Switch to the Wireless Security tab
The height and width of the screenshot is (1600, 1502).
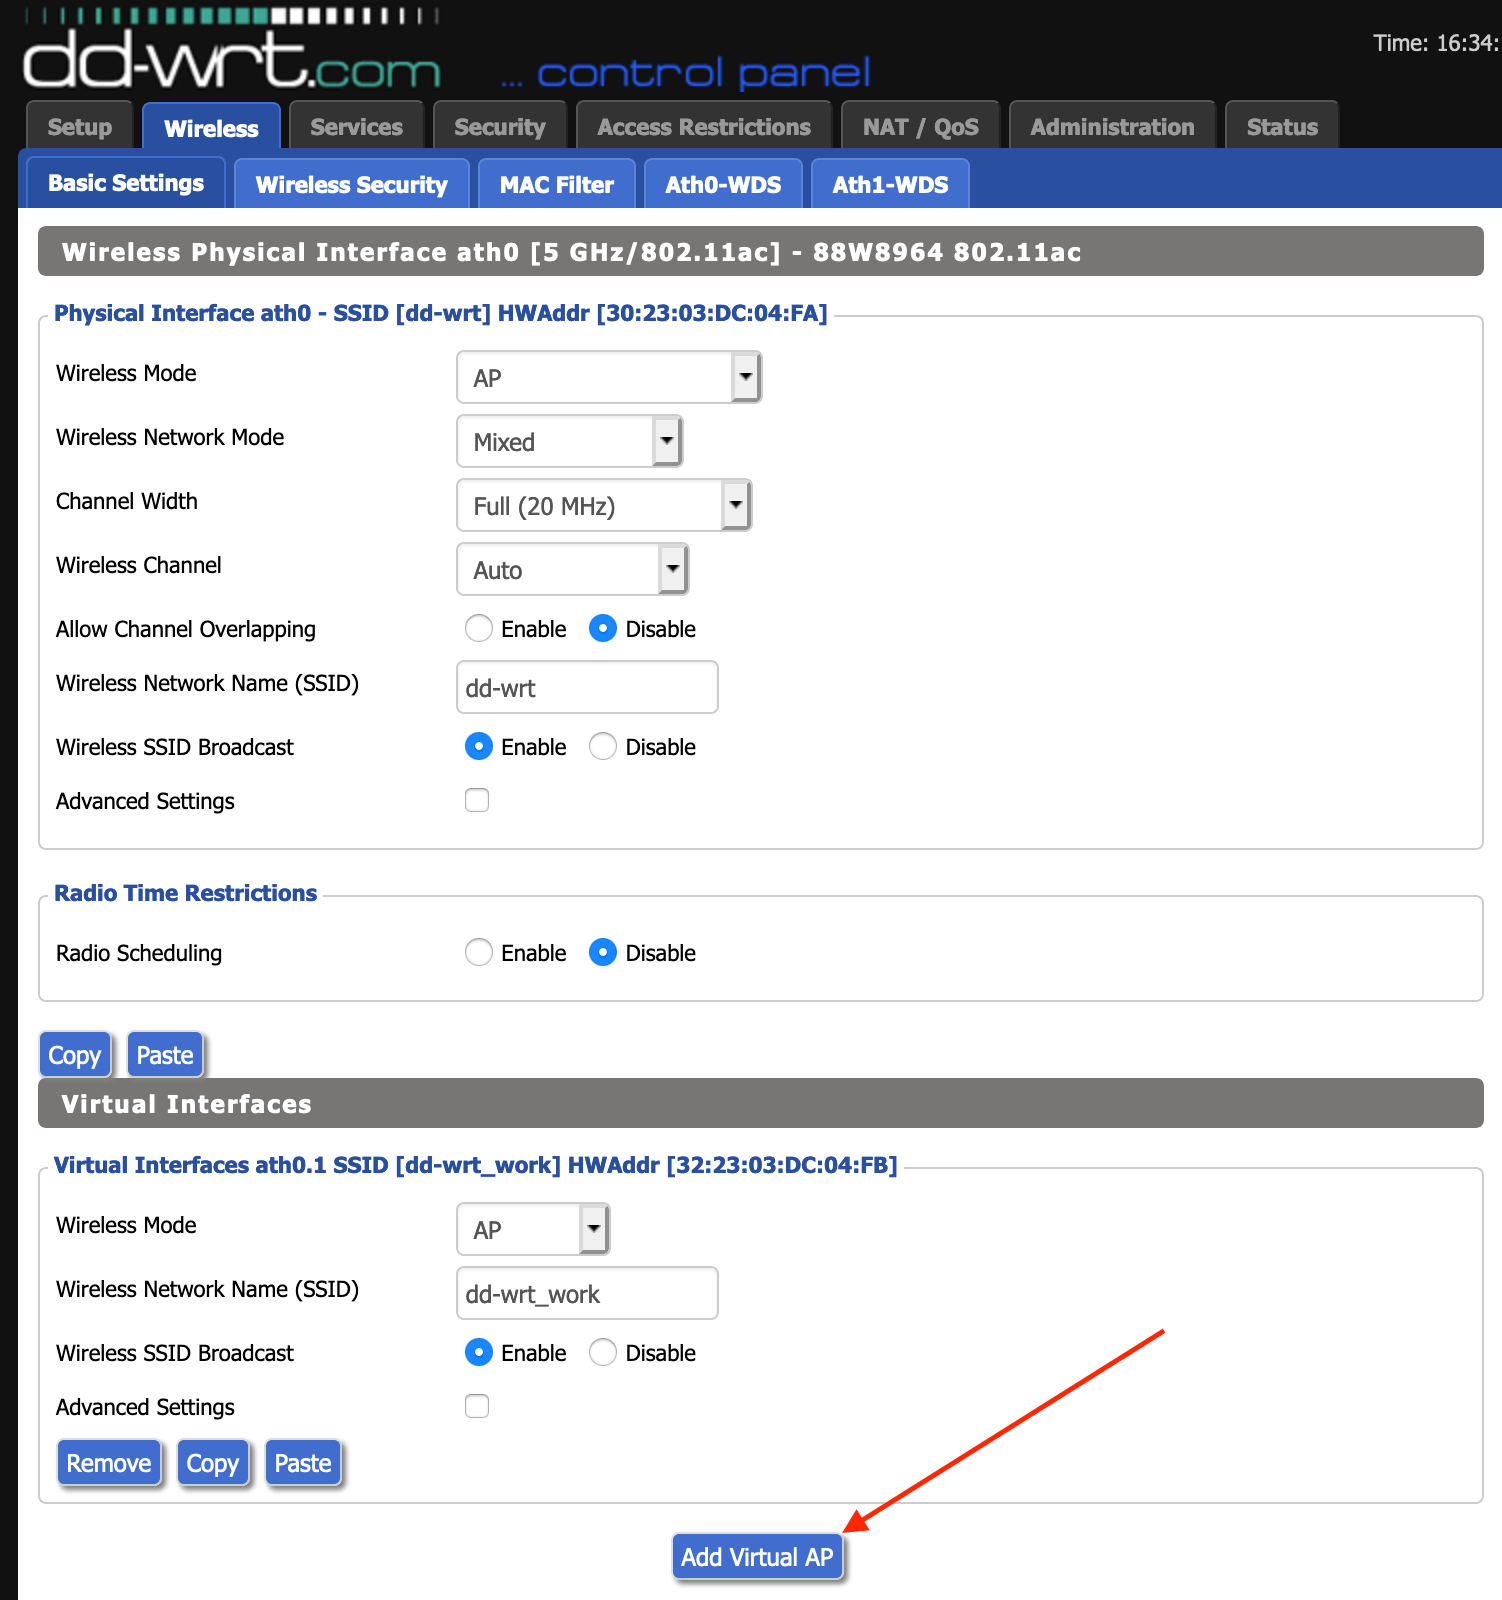pyautogui.click(x=352, y=184)
